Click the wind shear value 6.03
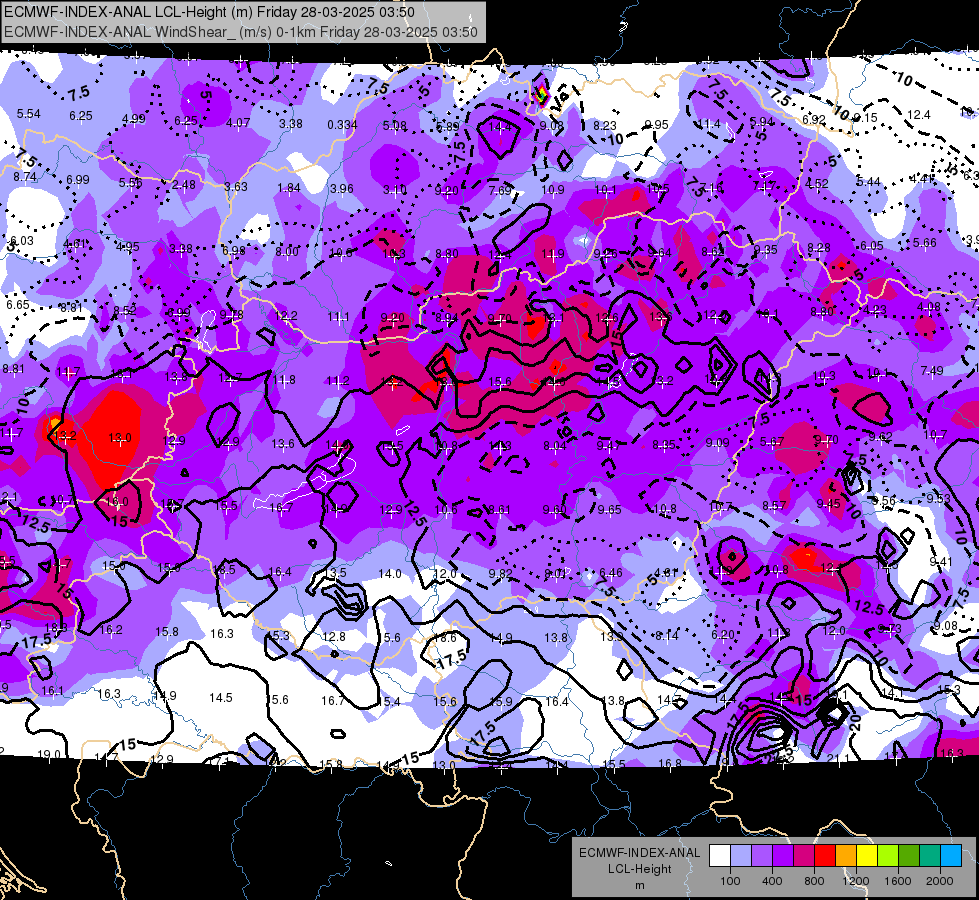The width and height of the screenshot is (979, 900). click(22, 241)
